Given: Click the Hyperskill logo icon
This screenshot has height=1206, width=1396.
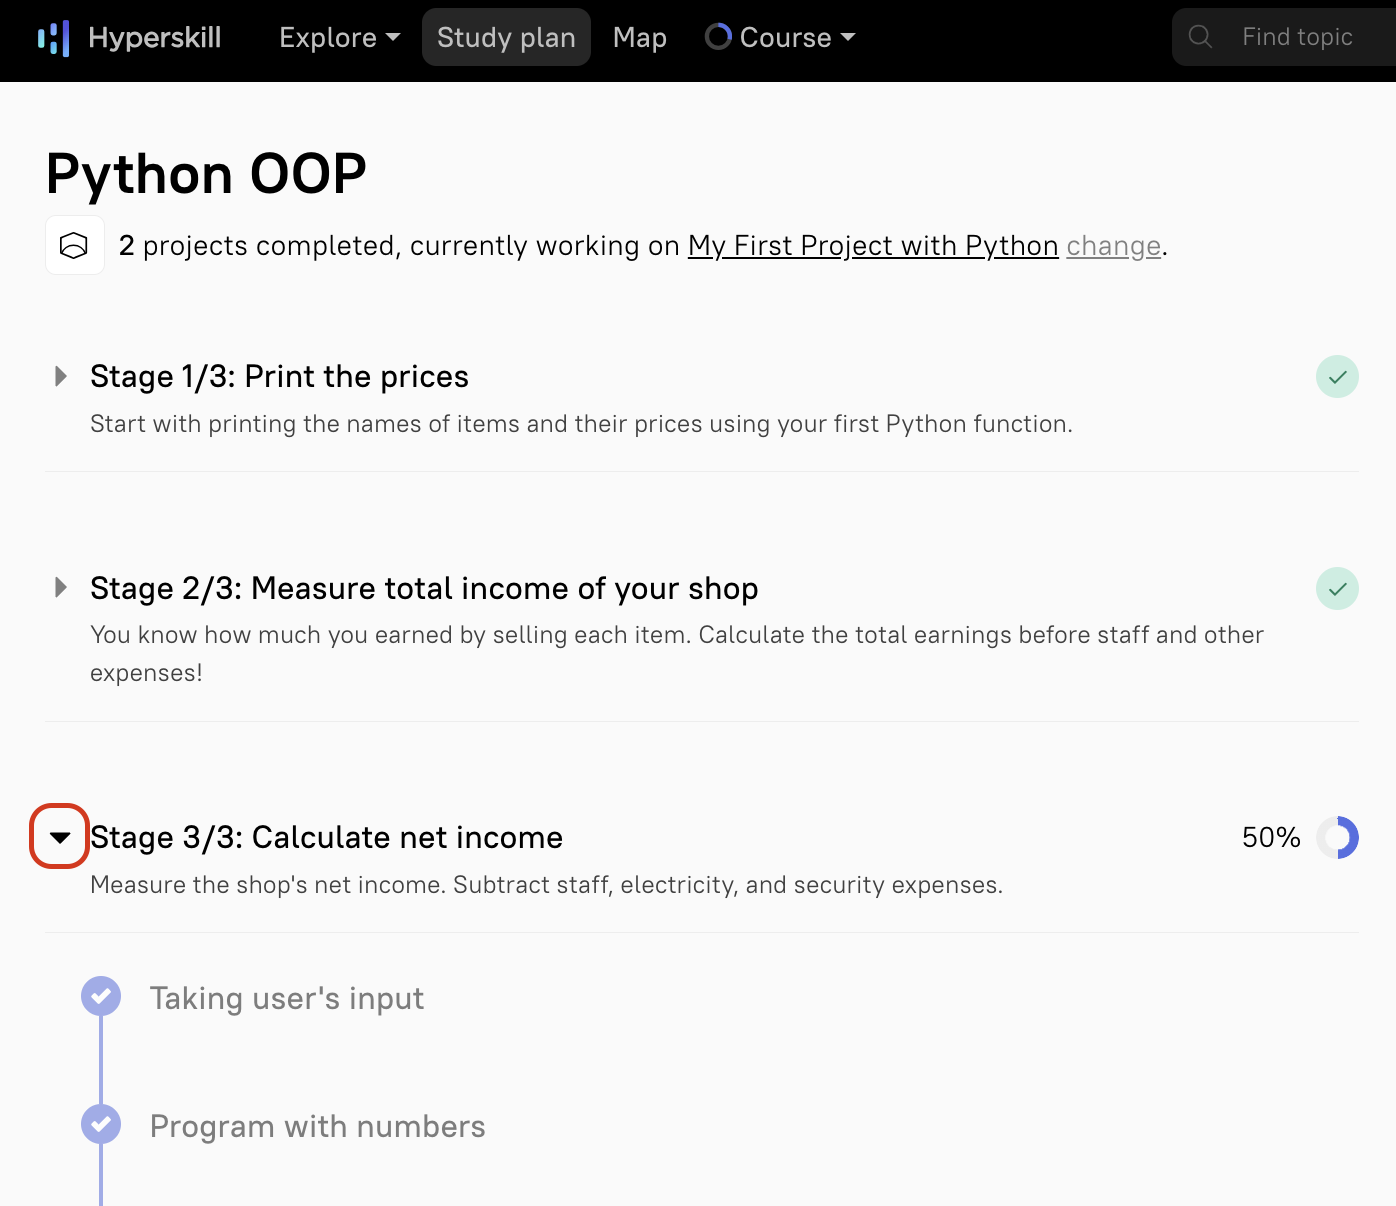Looking at the screenshot, I should 53,38.
